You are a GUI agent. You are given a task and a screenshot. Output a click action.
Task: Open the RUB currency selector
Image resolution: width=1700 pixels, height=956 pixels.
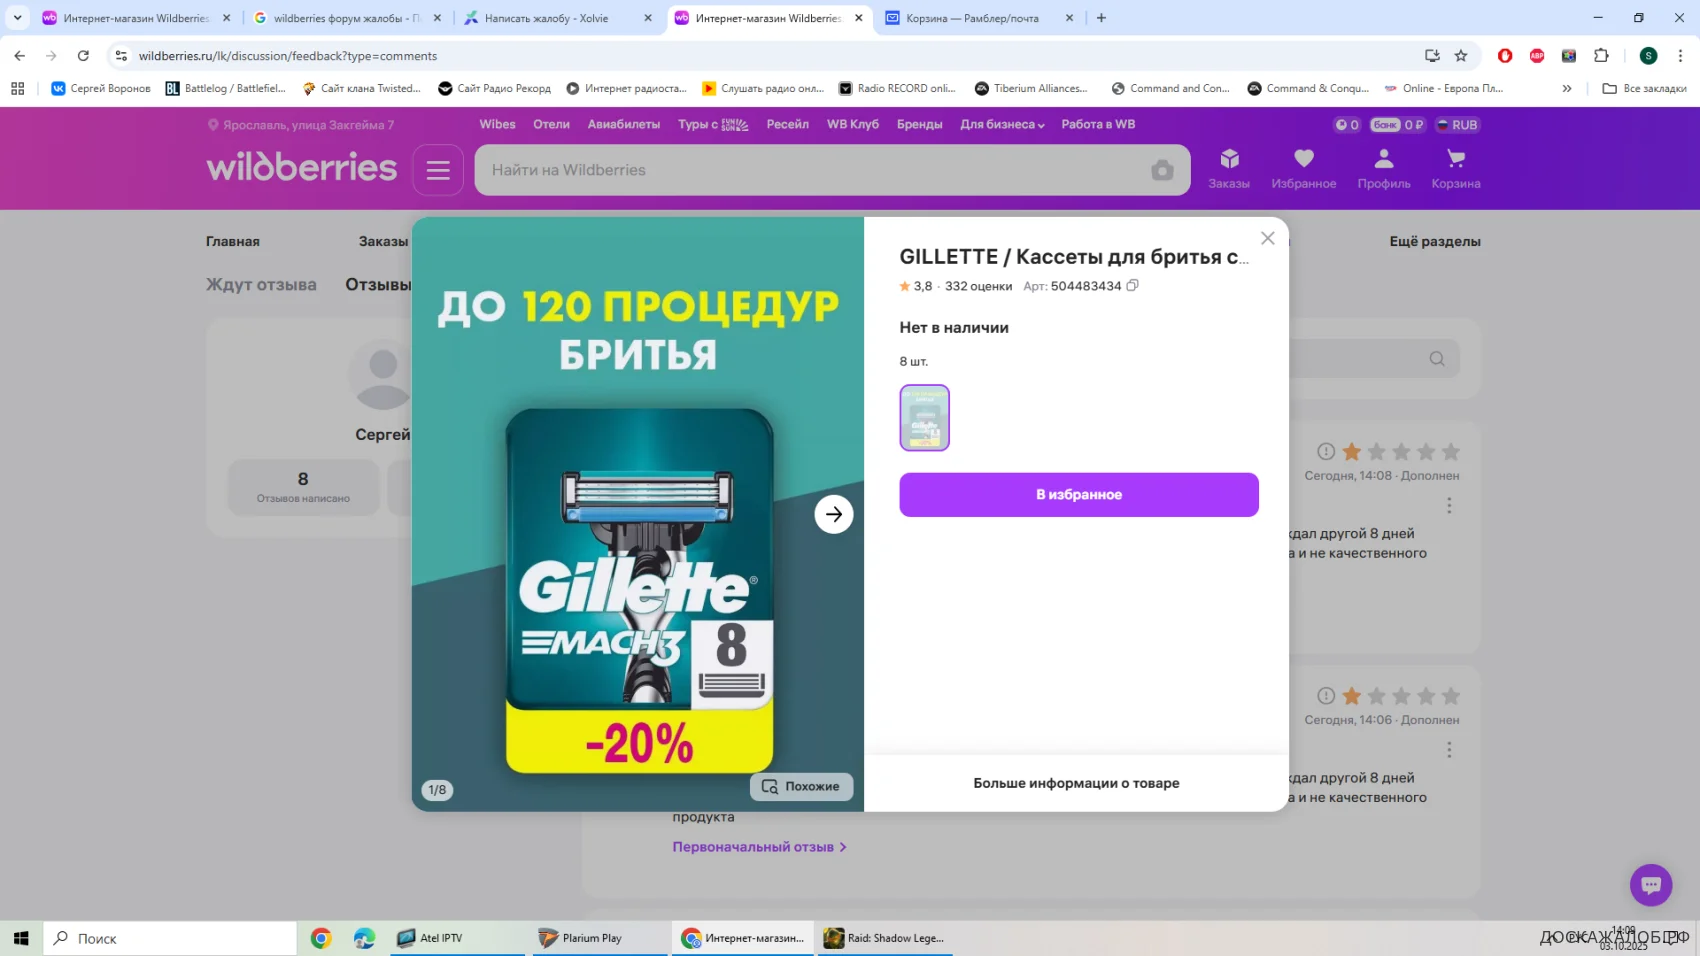[1456, 125]
